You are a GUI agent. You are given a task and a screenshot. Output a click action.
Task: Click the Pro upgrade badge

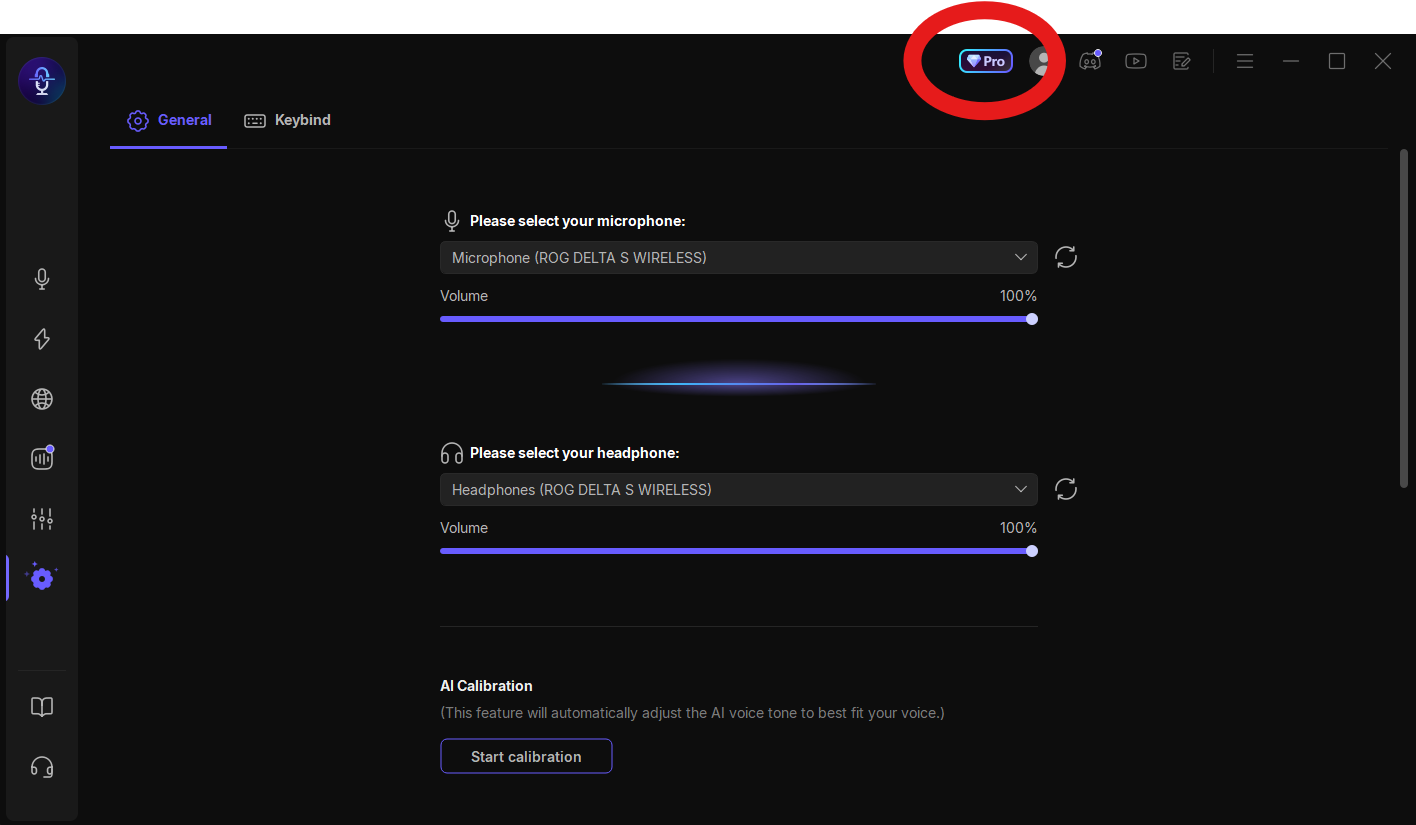[986, 61]
